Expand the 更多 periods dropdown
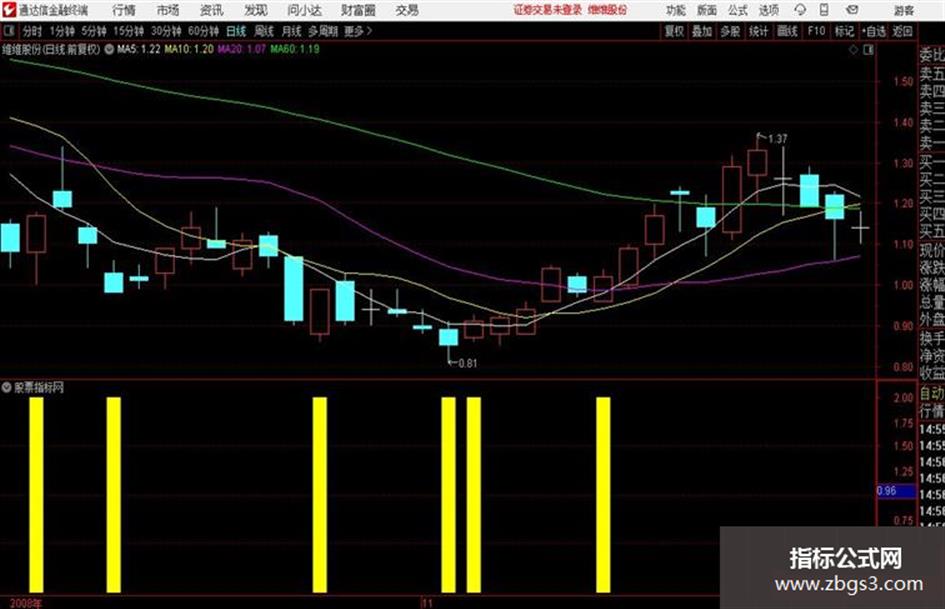The image size is (945, 609). (x=359, y=31)
